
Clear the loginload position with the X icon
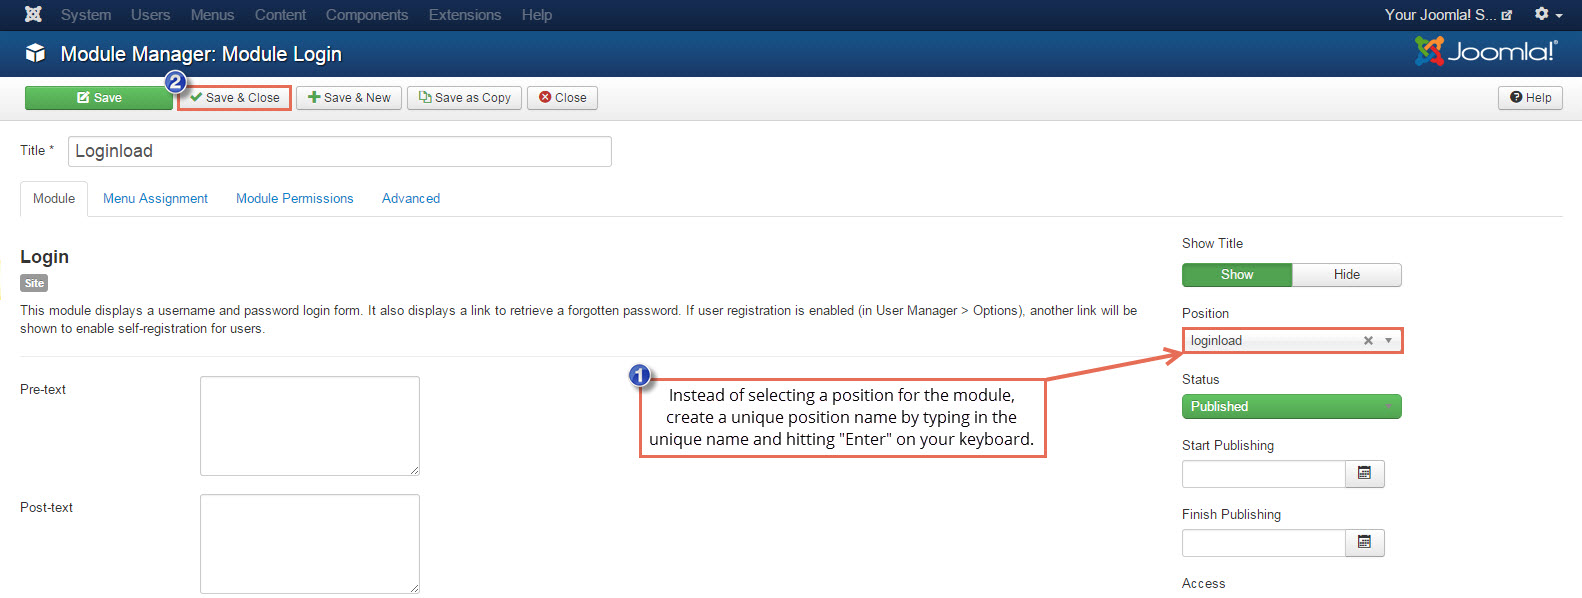[x=1368, y=341]
